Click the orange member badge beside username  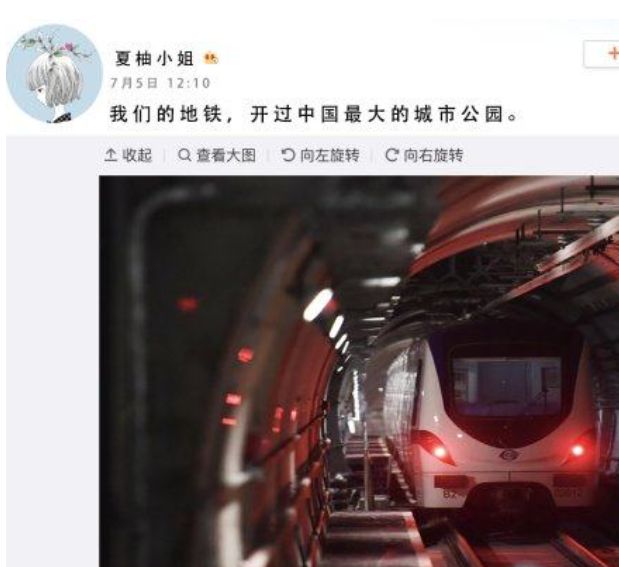(210, 59)
